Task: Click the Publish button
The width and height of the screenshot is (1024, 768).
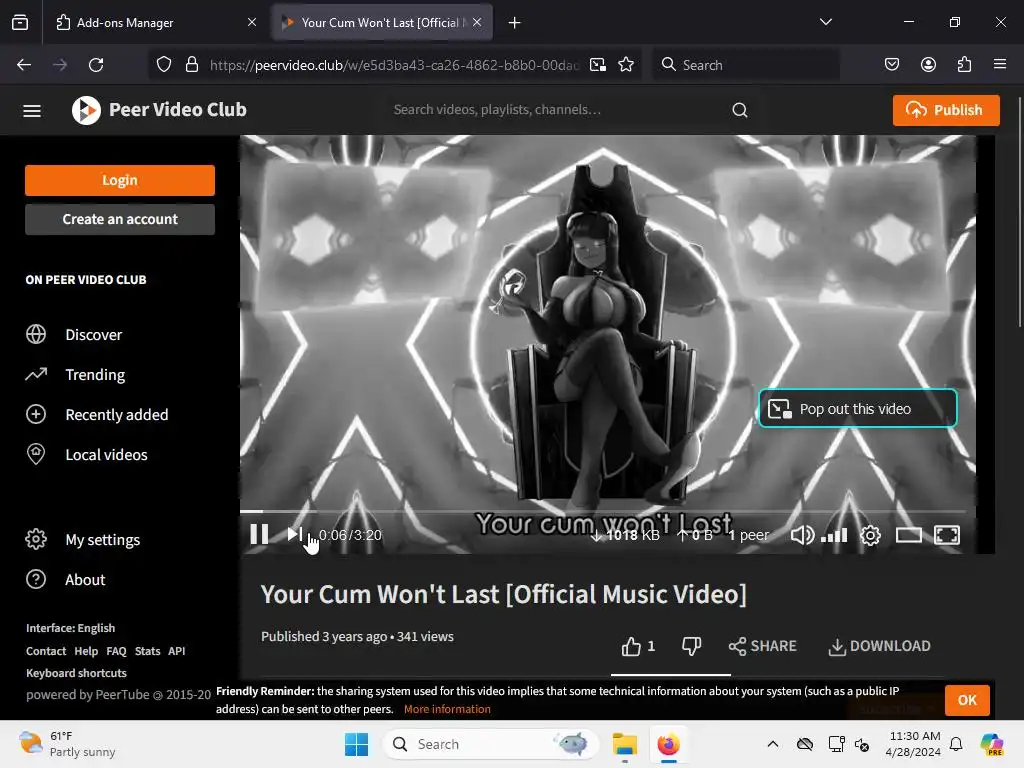Action: point(946,110)
